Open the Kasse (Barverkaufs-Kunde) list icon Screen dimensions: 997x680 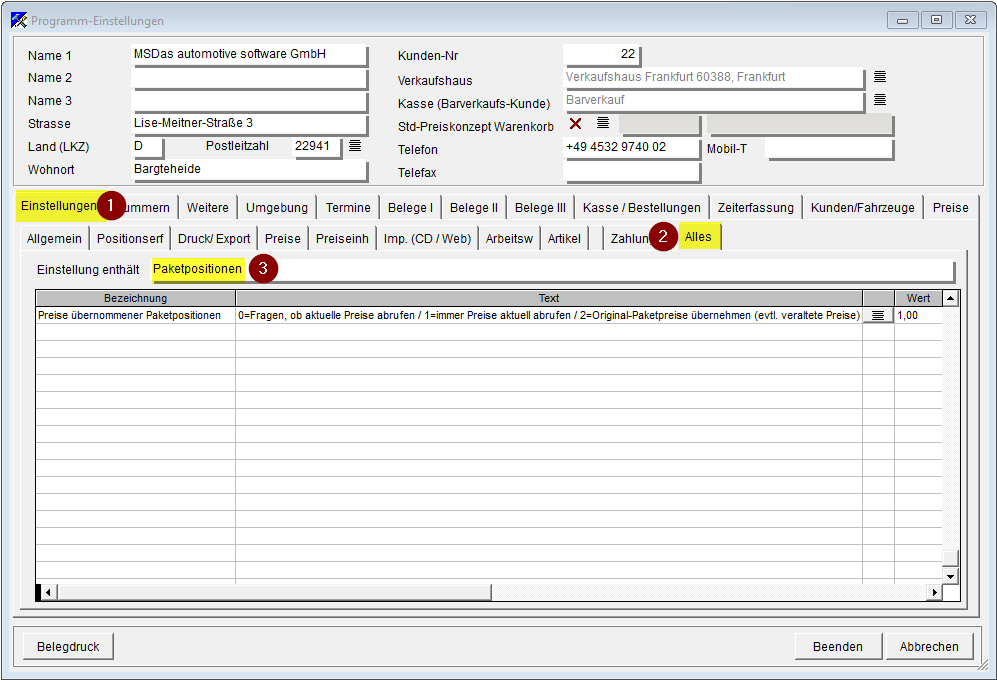point(880,100)
